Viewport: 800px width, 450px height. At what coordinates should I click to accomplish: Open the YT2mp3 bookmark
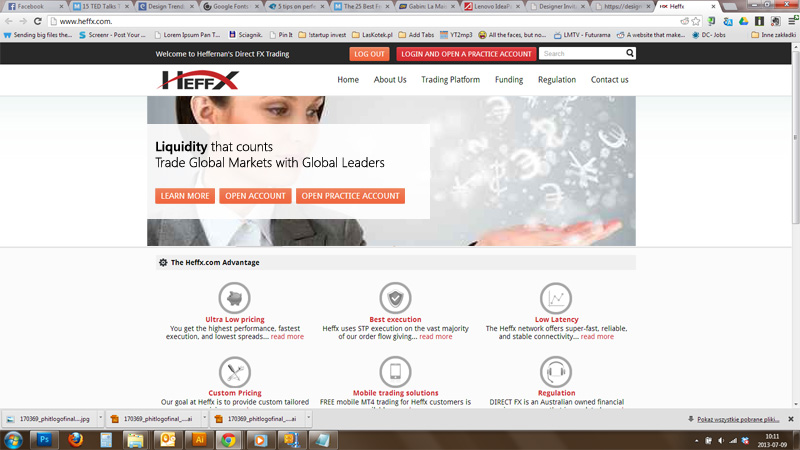point(456,35)
